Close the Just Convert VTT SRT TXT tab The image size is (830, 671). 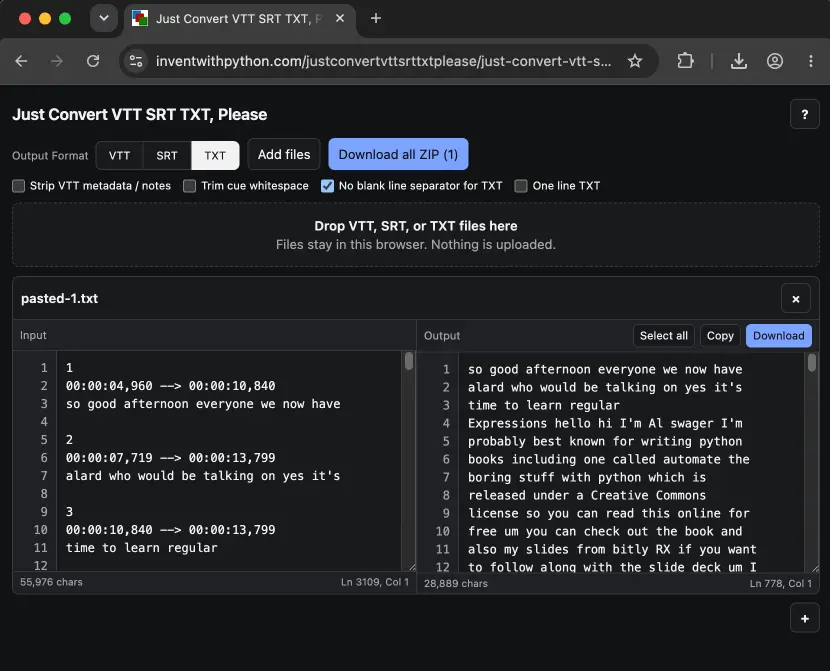click(340, 19)
